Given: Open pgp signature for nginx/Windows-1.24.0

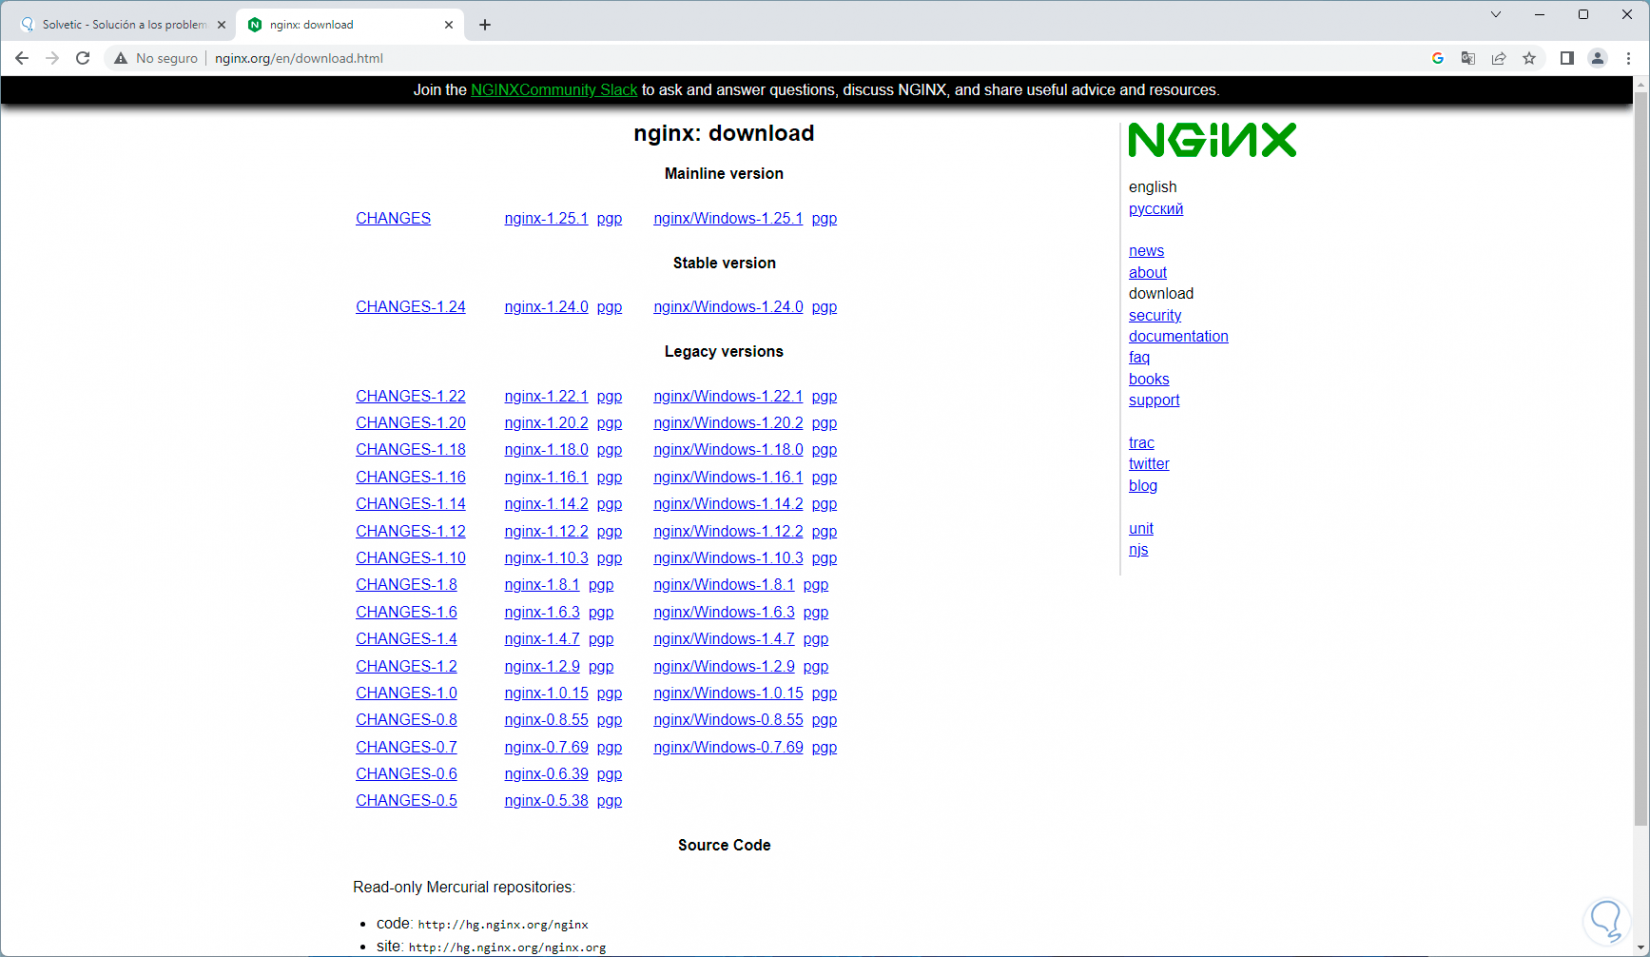Looking at the screenshot, I should tap(824, 307).
